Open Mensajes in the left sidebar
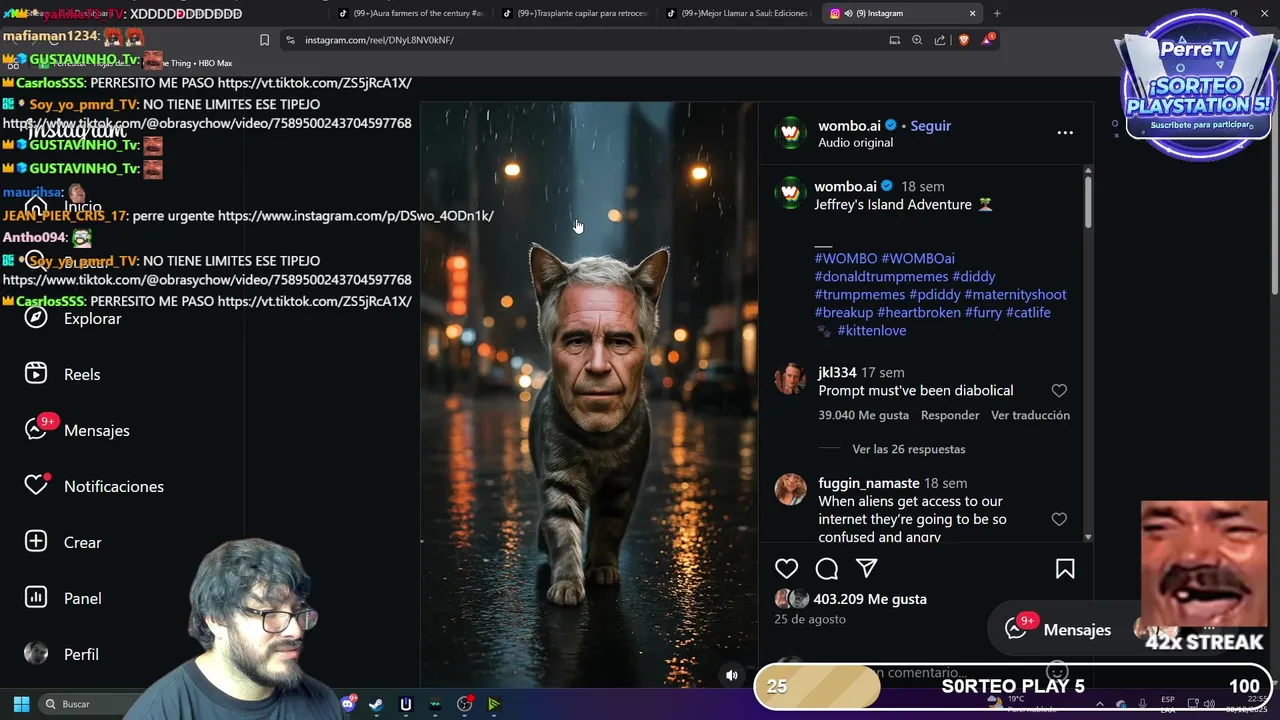The image size is (1280, 720). point(77,430)
